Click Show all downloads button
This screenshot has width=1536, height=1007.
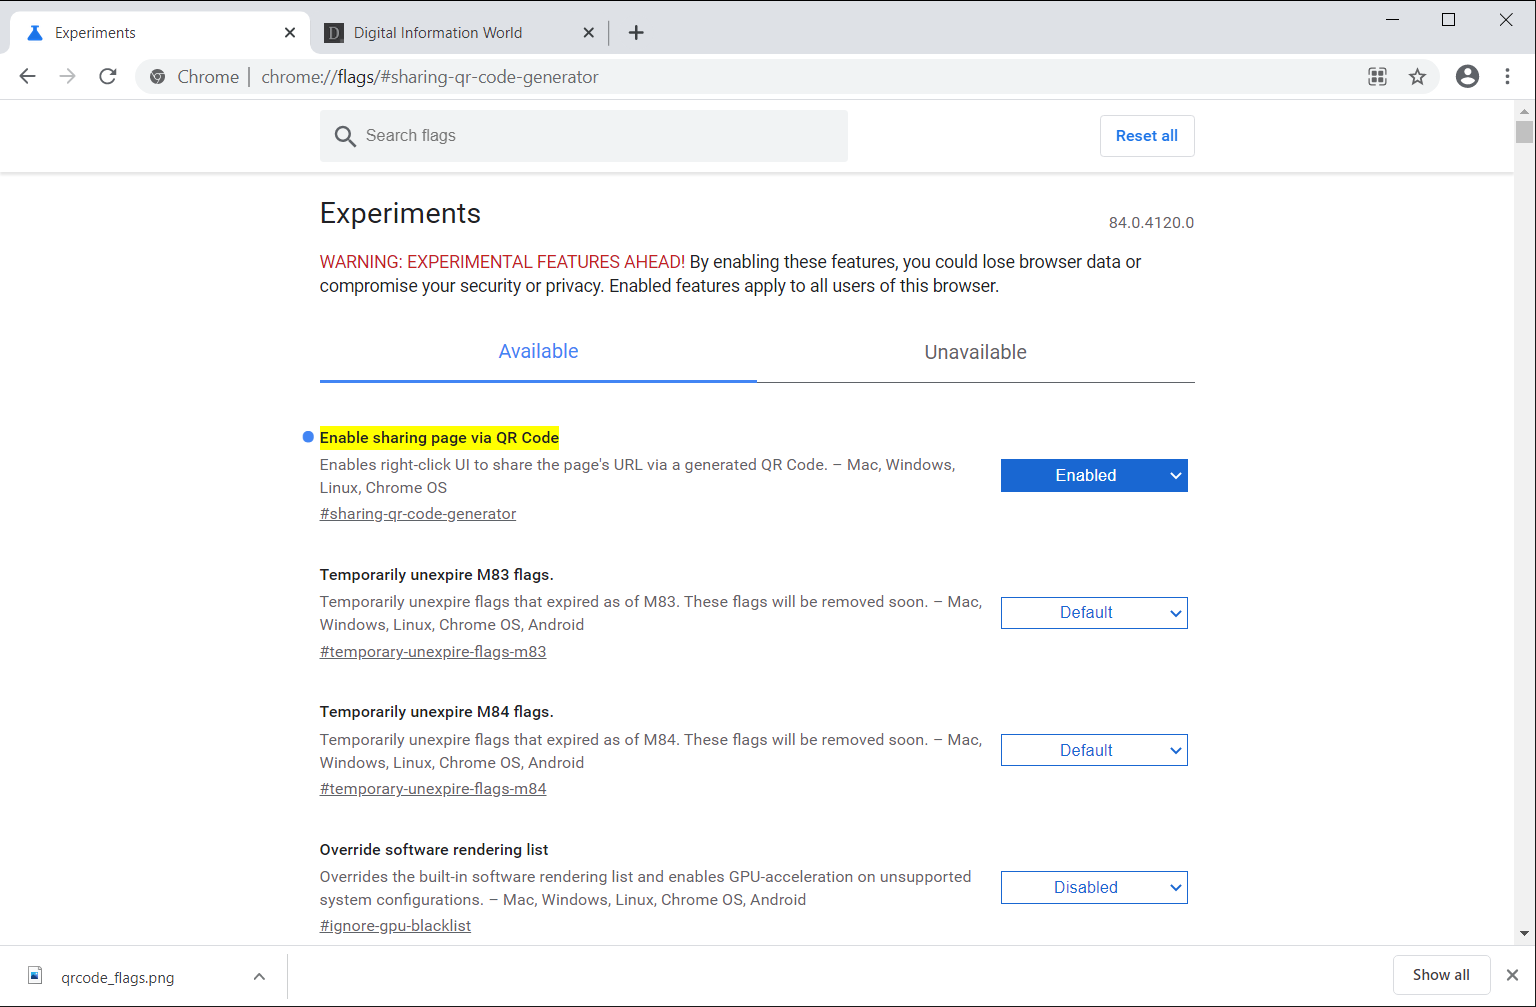click(x=1441, y=975)
